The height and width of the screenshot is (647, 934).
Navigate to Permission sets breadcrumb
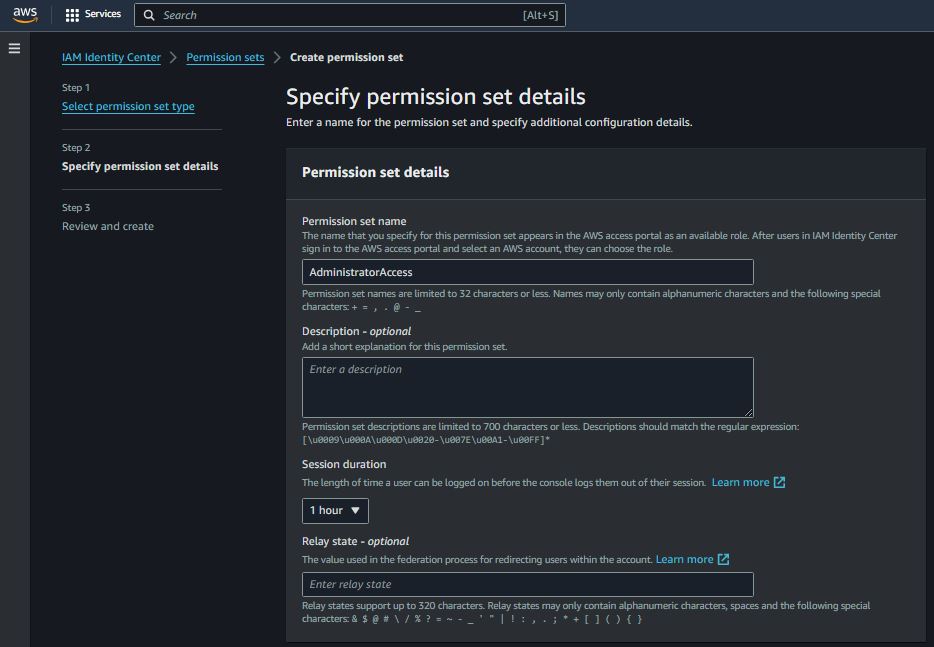coord(225,57)
